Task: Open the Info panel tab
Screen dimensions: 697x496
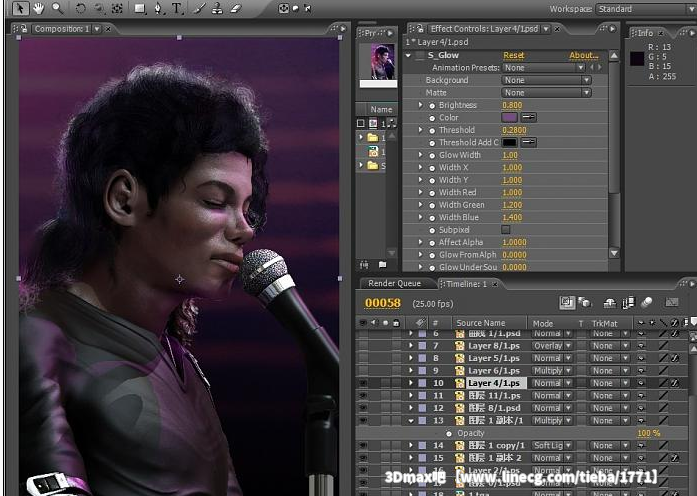Action: 647,33
